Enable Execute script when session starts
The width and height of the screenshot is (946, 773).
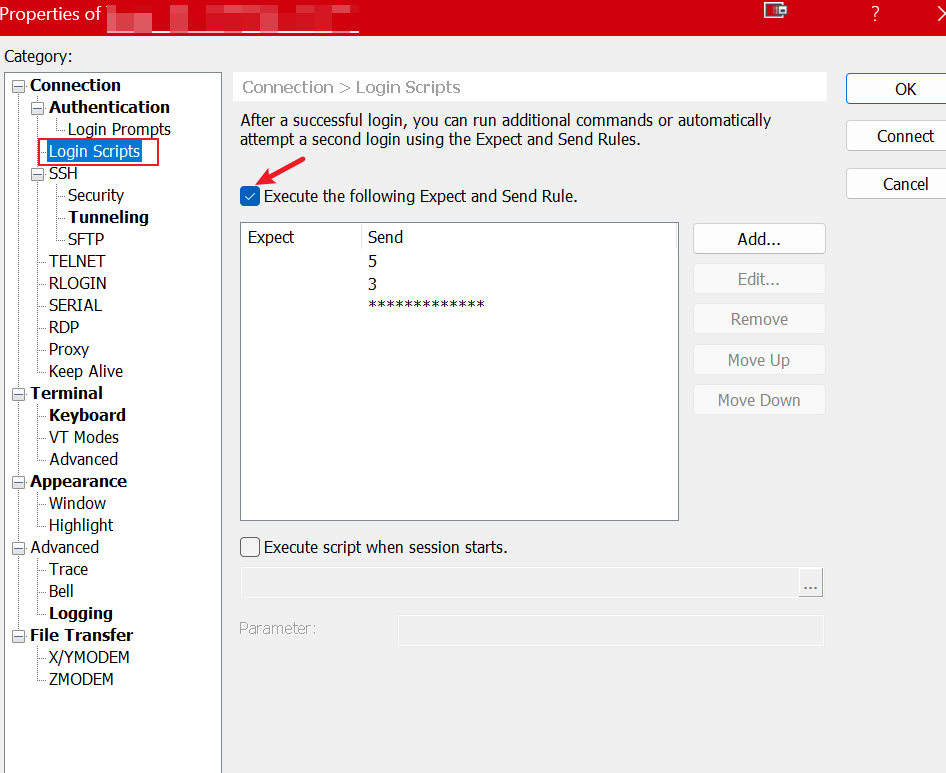tap(249, 547)
